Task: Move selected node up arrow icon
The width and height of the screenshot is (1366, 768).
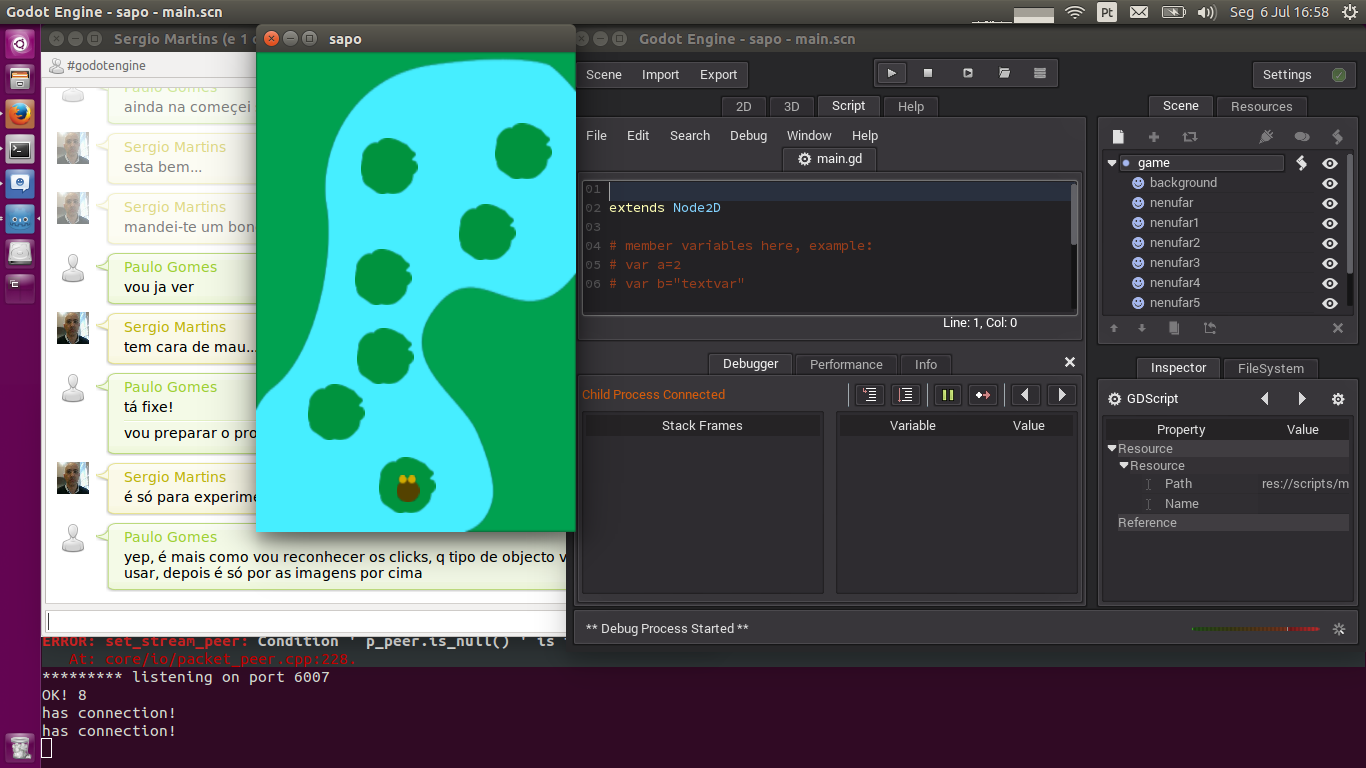Action: click(x=1115, y=328)
